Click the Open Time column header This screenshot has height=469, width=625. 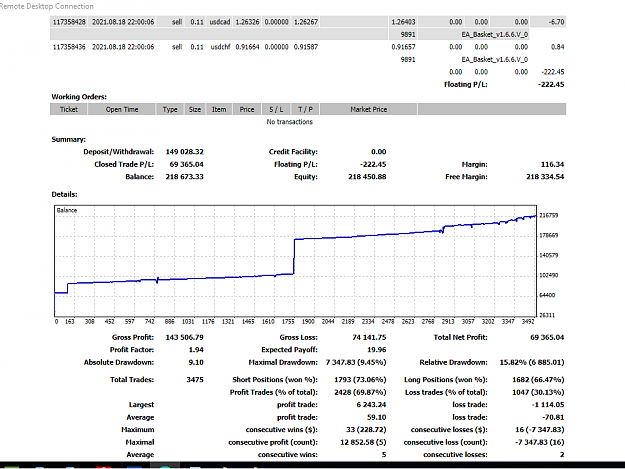pos(122,109)
